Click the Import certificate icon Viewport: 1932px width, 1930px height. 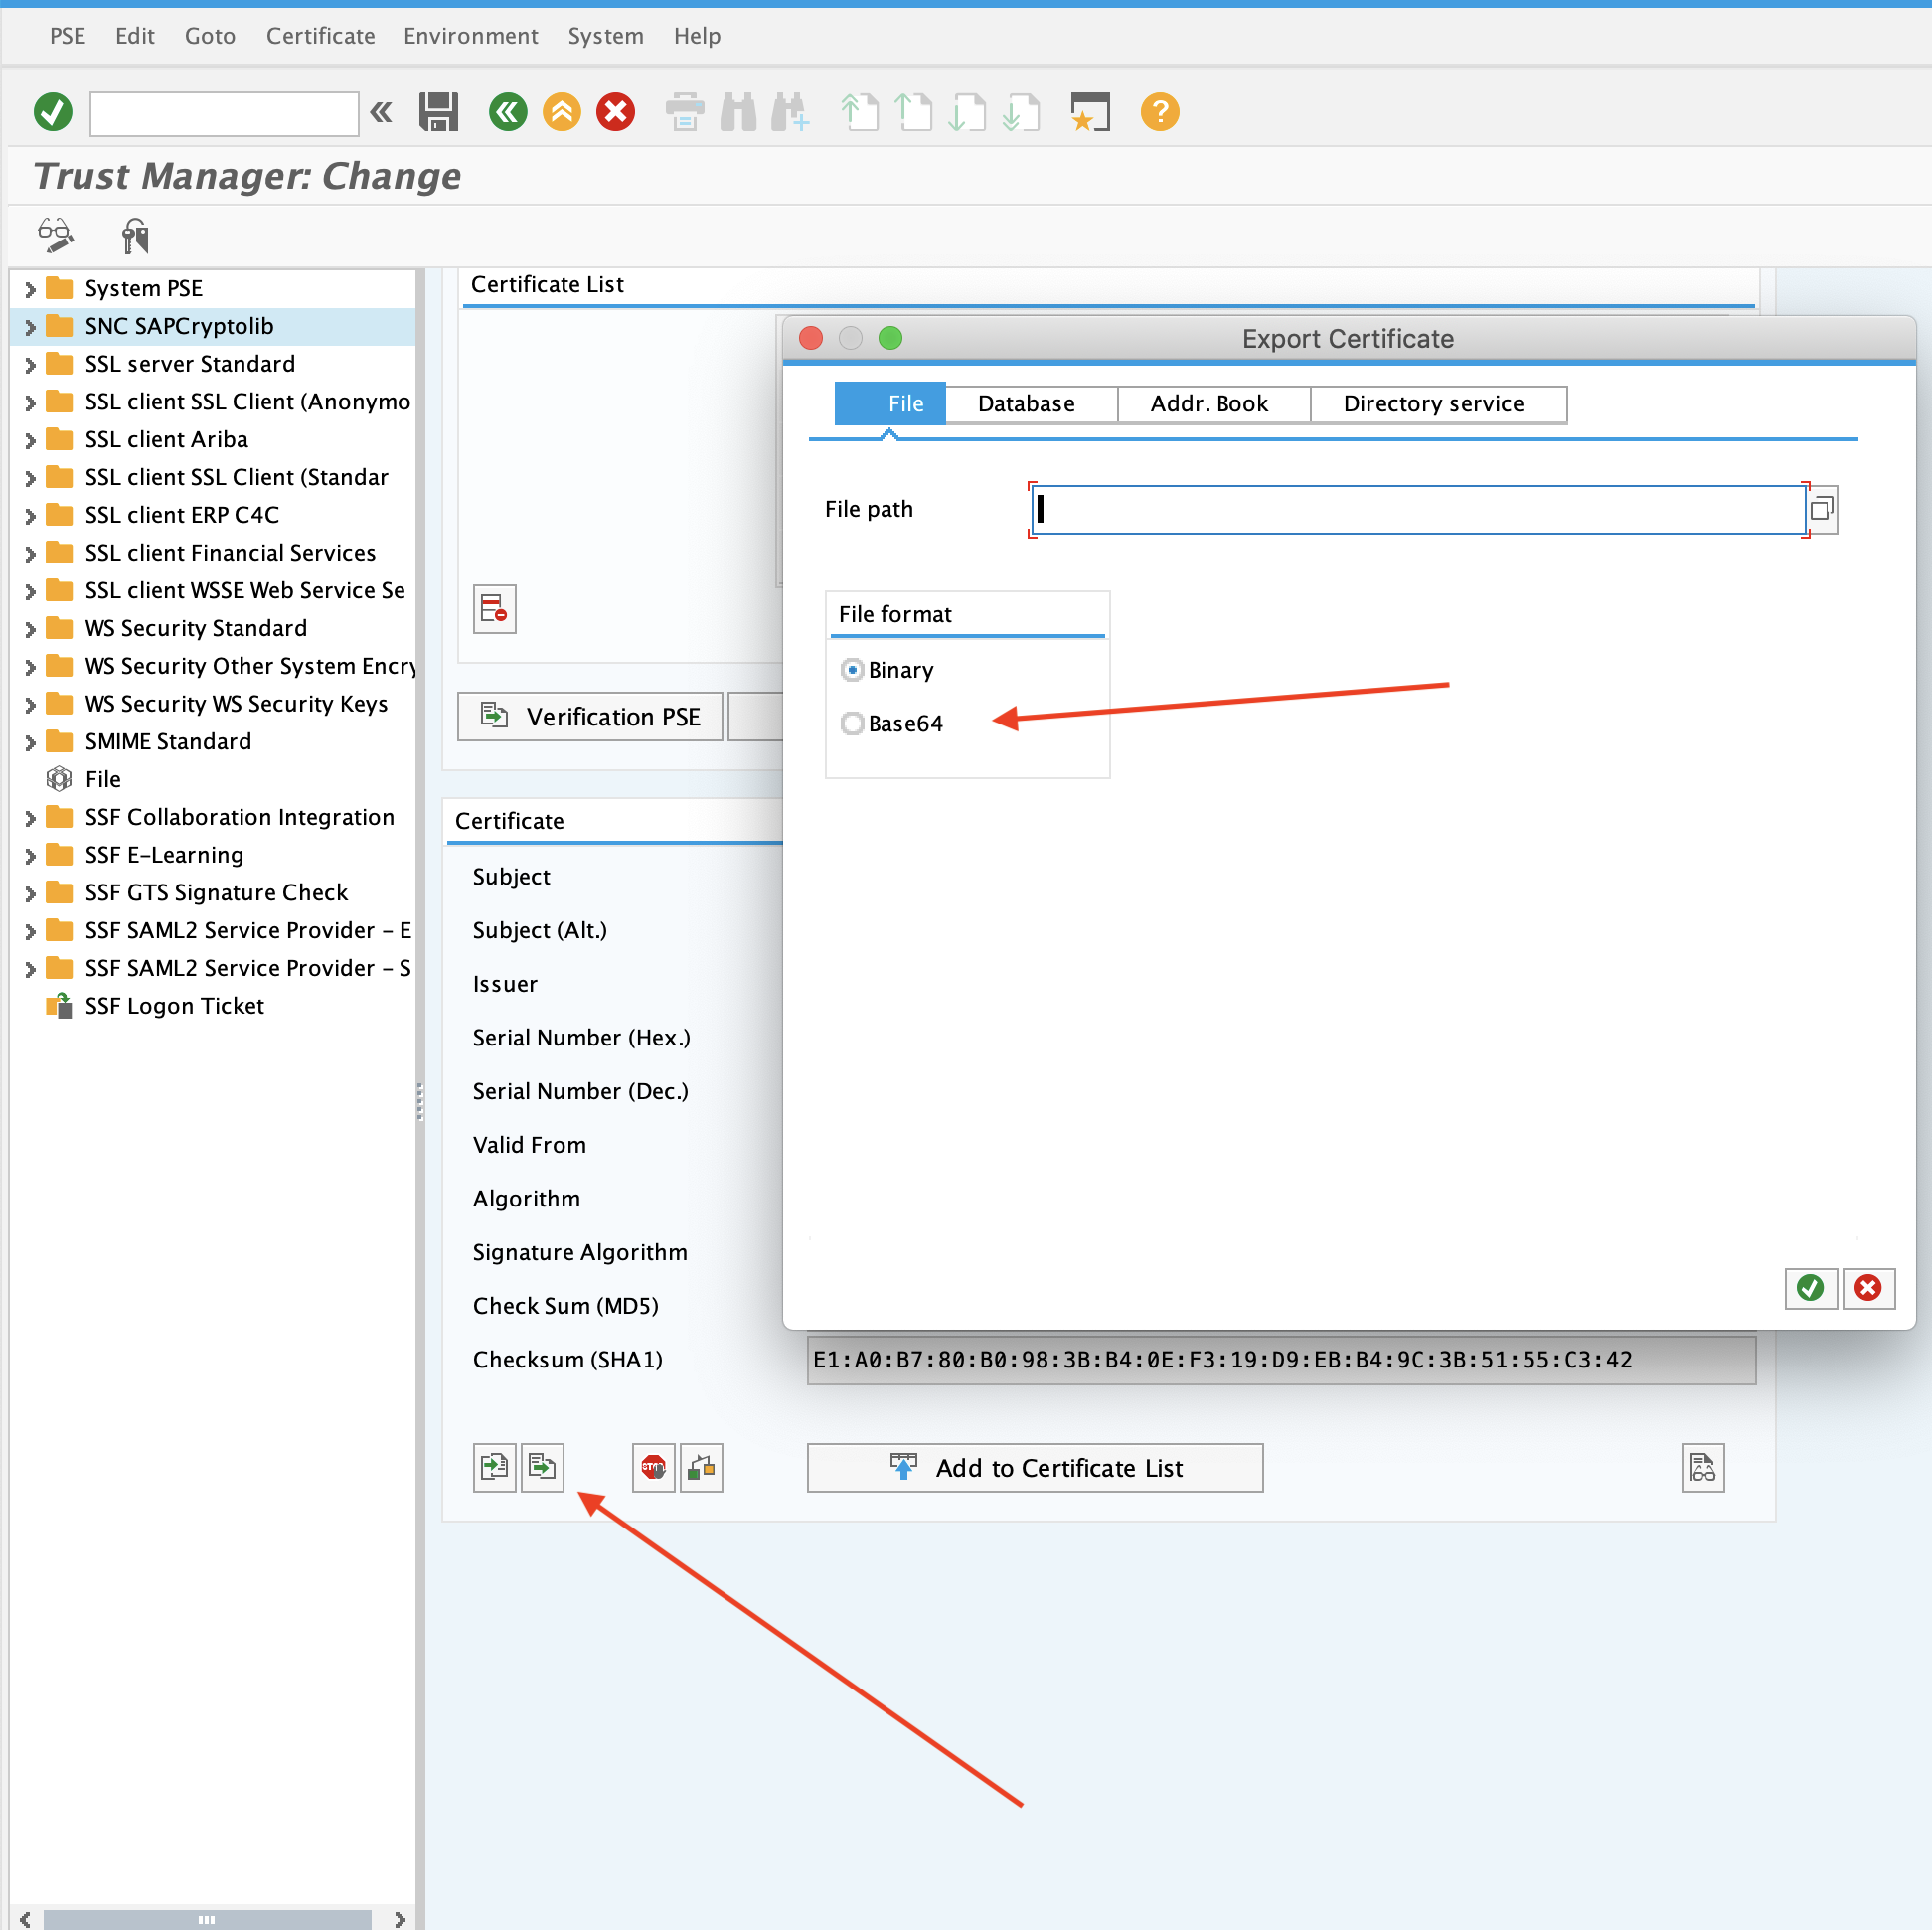(x=495, y=1467)
